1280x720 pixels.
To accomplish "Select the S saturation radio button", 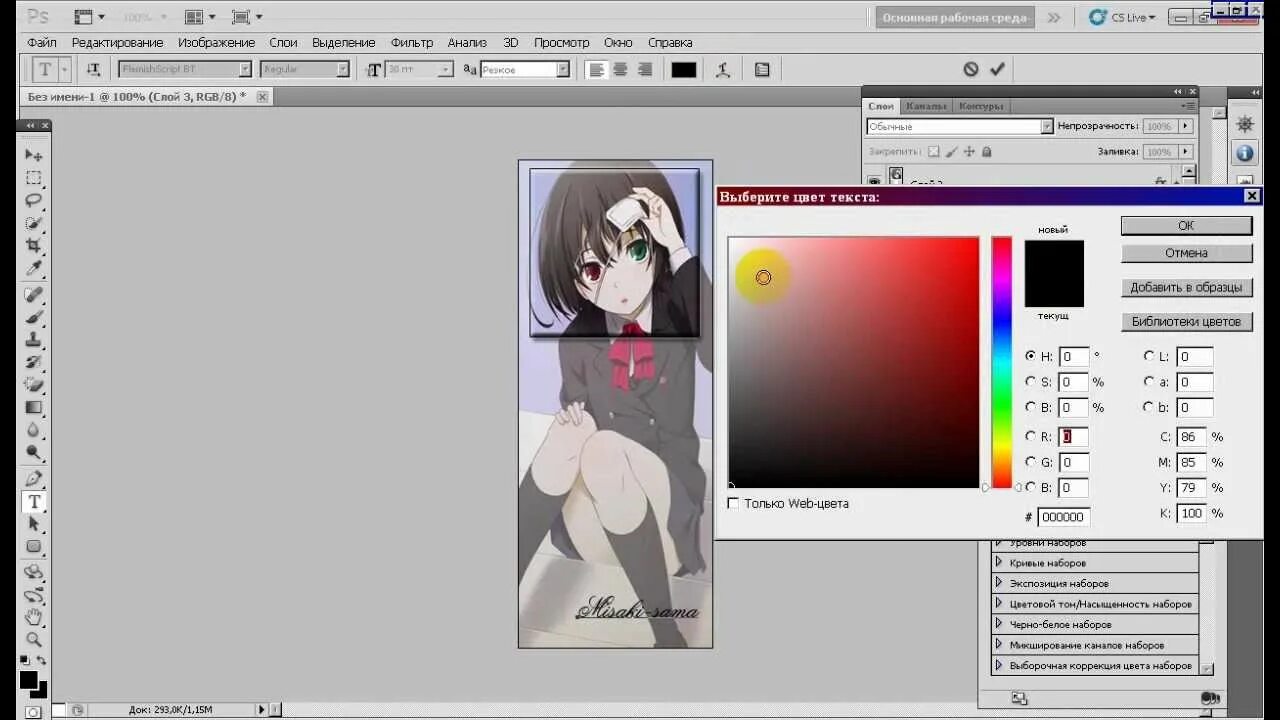I will pos(1031,381).
